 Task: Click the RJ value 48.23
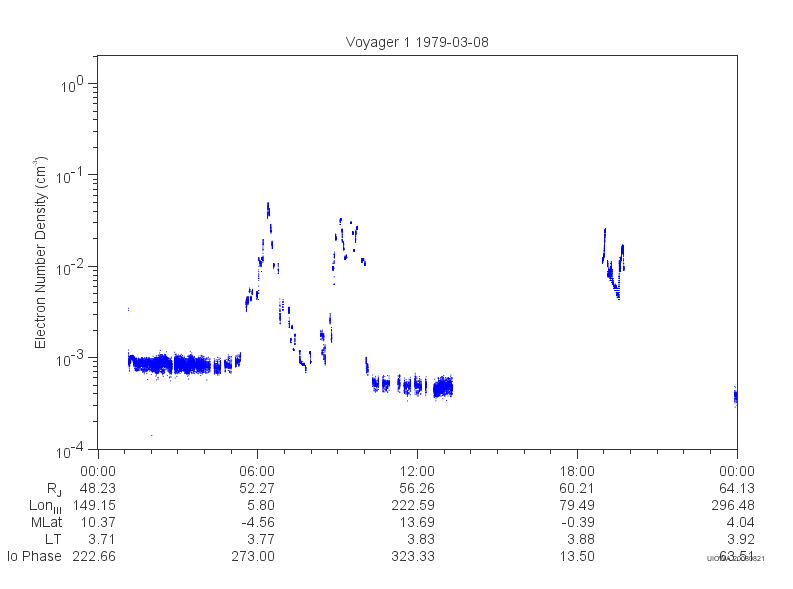tap(98, 488)
